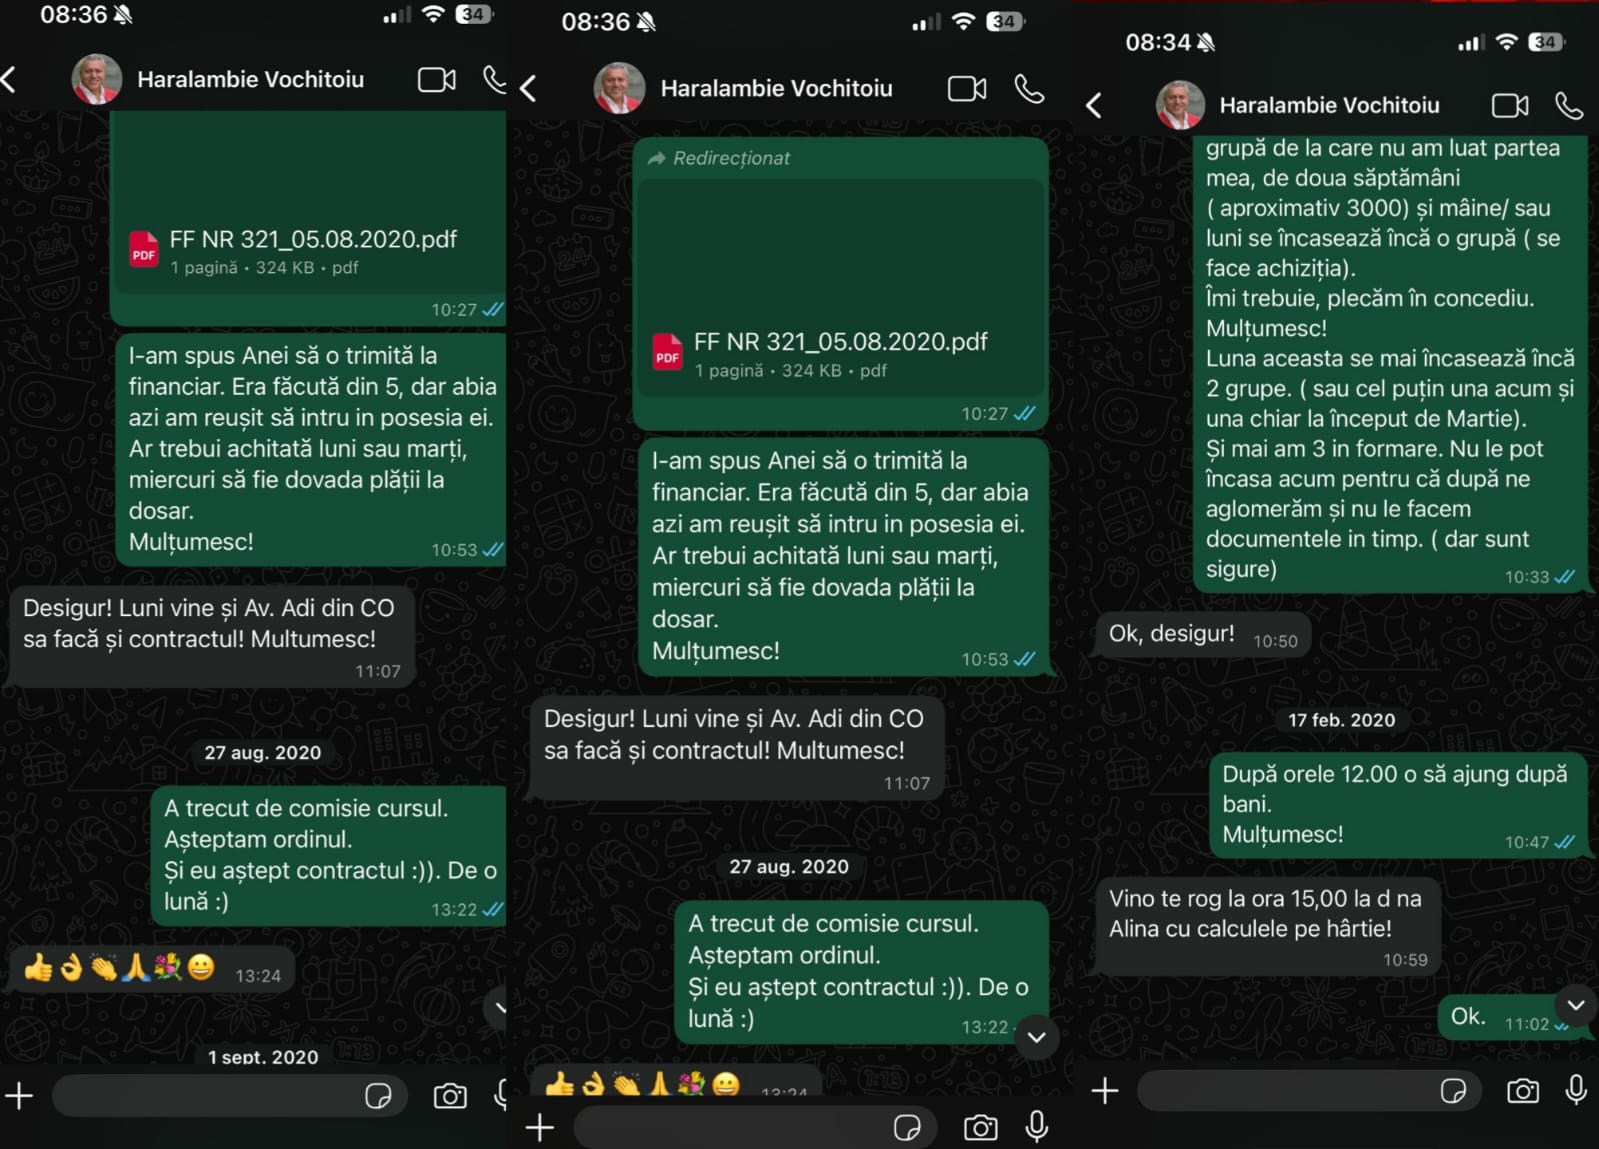1599x1149 pixels.
Task: Jump to latest messages in right chat
Action: pos(1575,1005)
